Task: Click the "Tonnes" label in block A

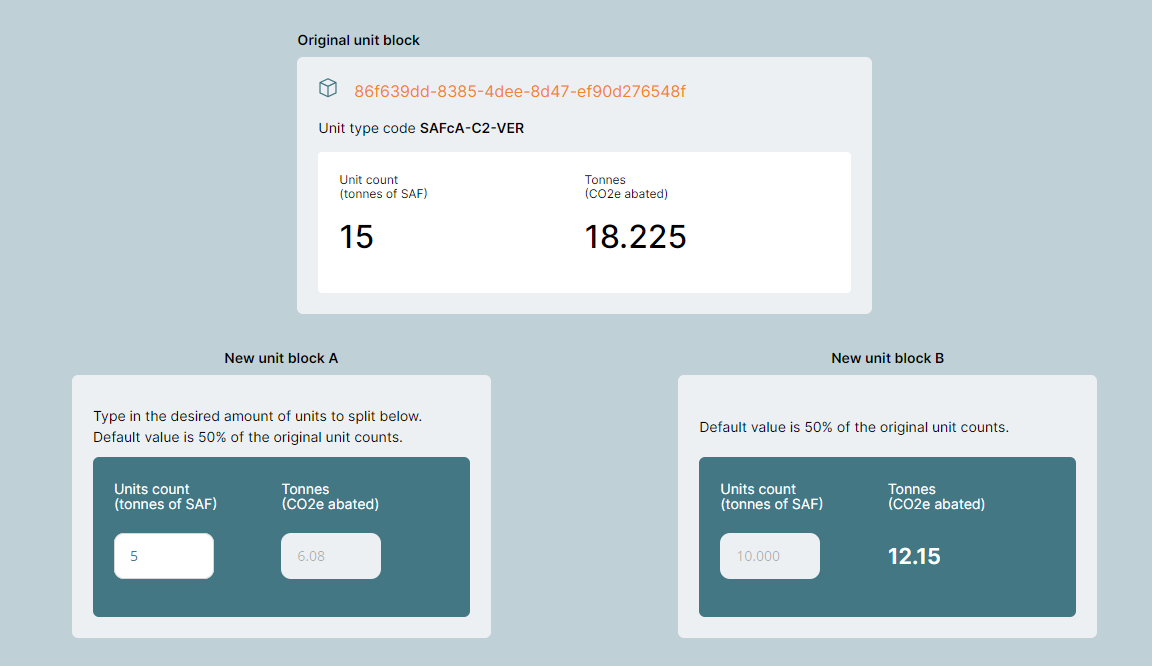Action: pyautogui.click(x=306, y=489)
